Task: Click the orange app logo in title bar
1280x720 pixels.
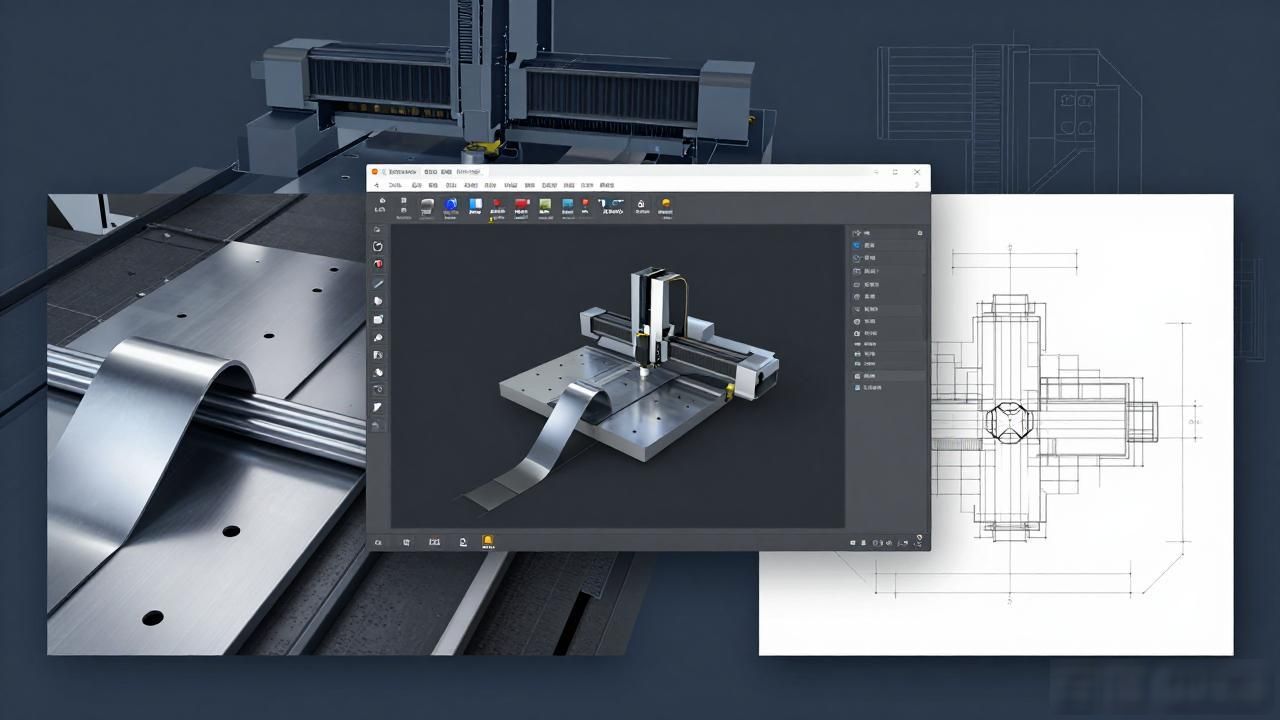Action: 374,172
